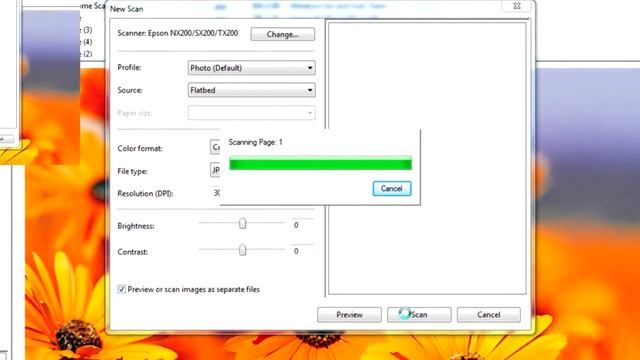Close the New Scan dialog window

(517, 6)
